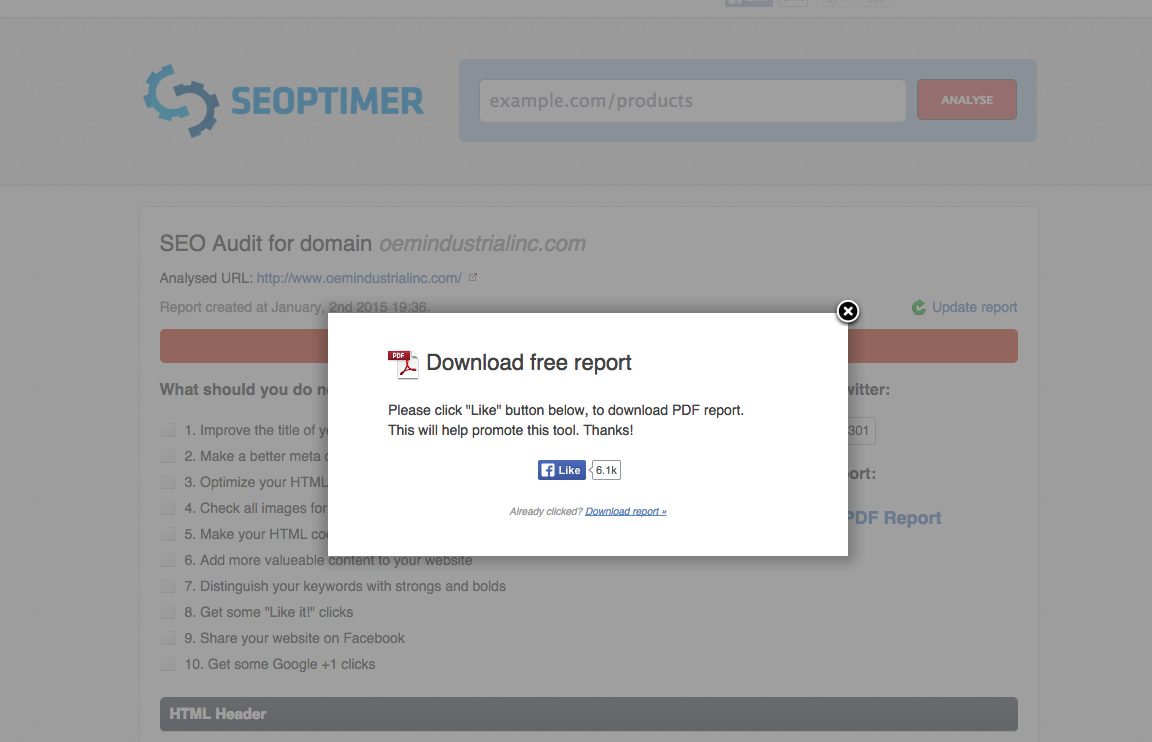Click the example.com/products domain input field
Screen dimensions: 1152x742
click(692, 100)
